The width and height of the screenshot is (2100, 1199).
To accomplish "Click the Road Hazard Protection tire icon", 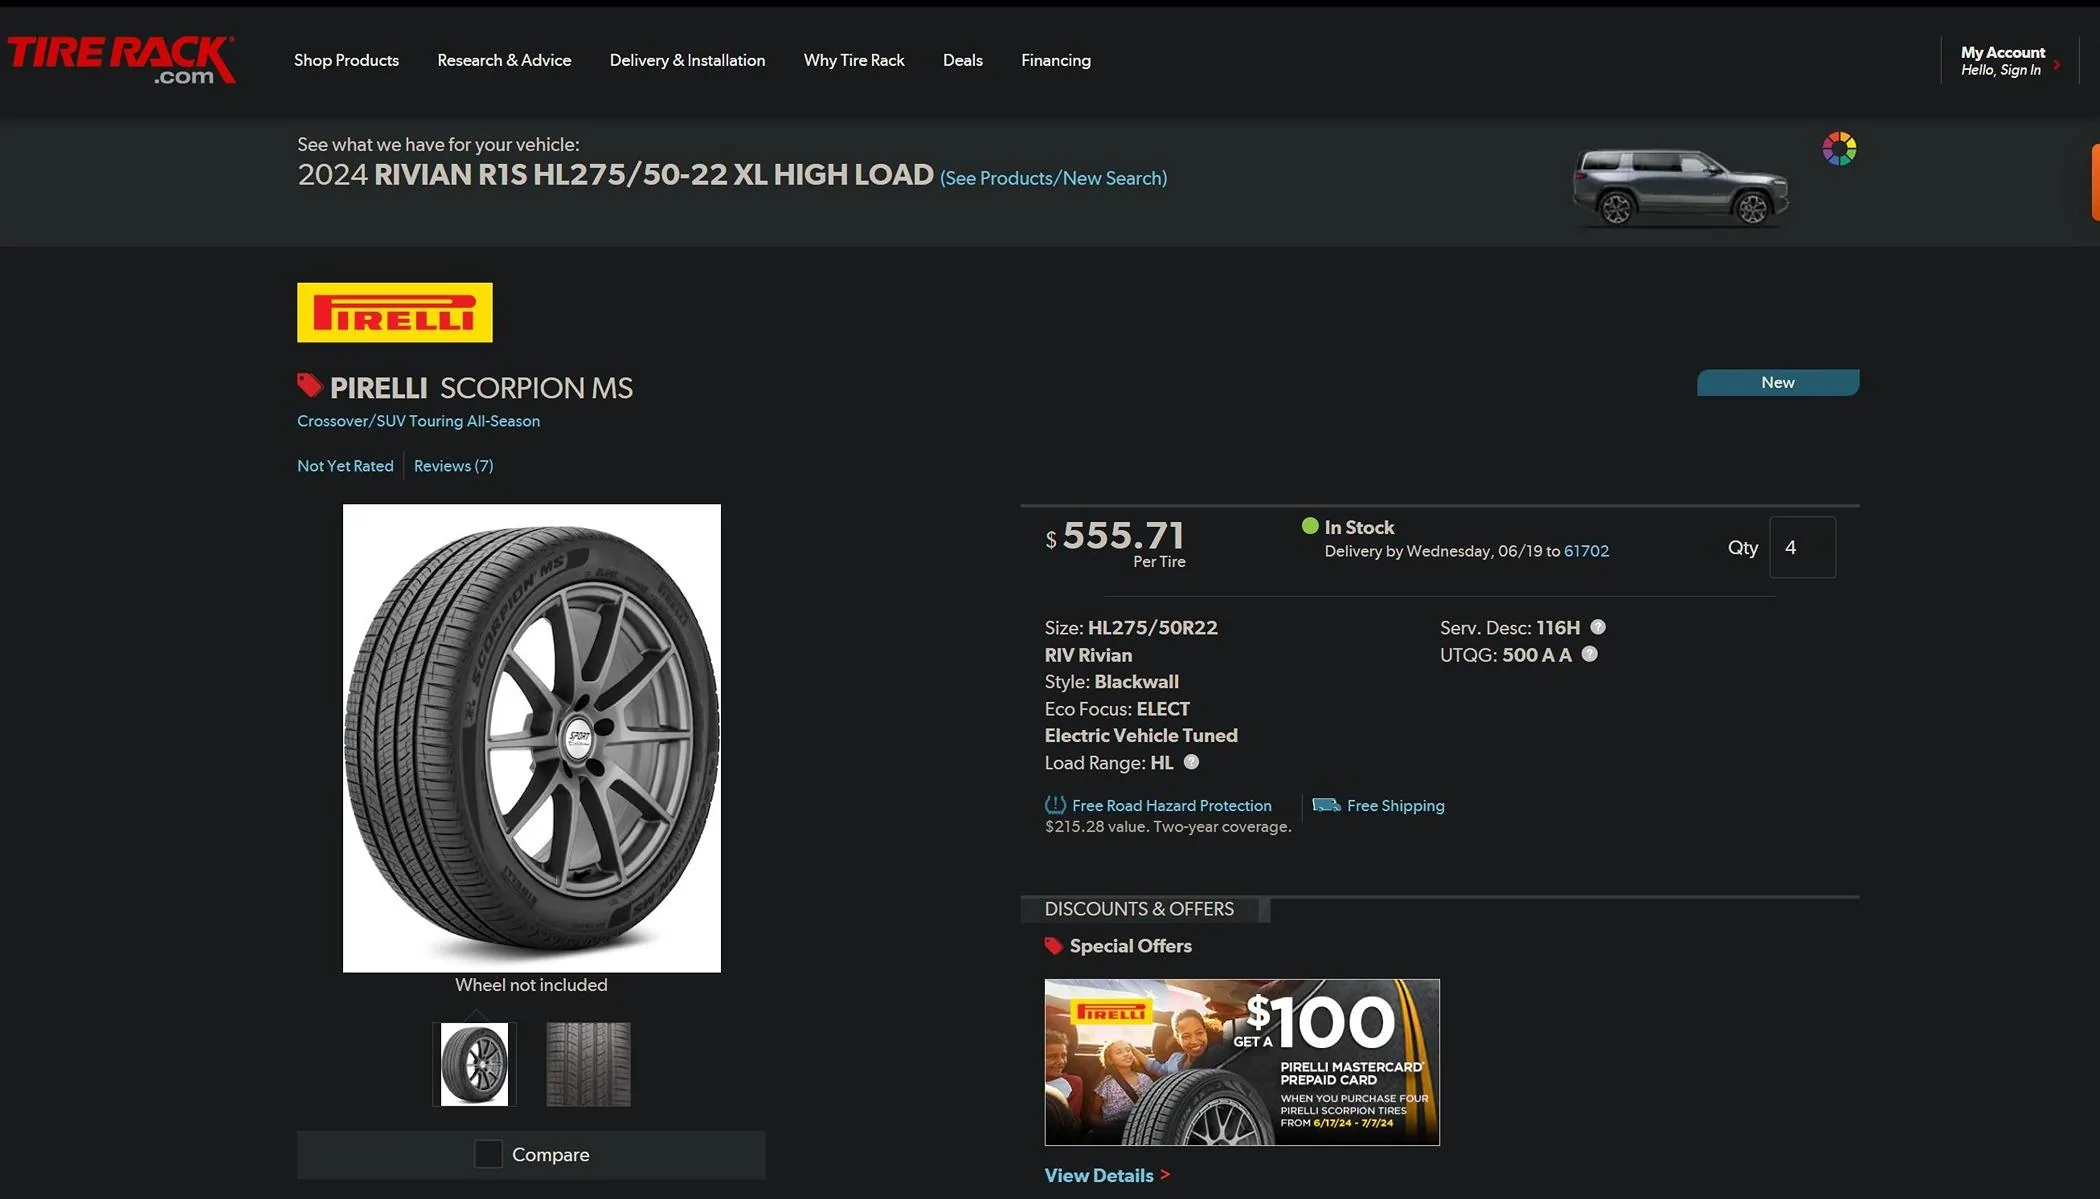I will (x=1055, y=805).
